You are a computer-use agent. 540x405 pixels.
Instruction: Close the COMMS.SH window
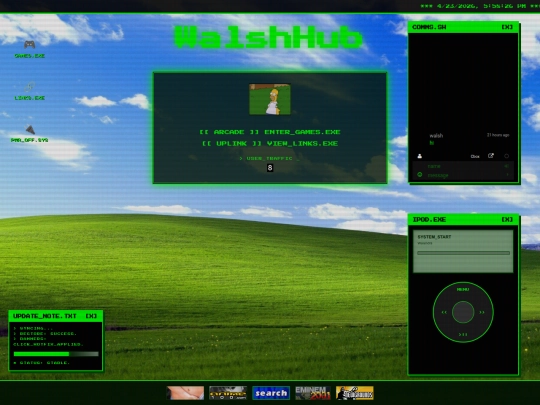coord(507,27)
